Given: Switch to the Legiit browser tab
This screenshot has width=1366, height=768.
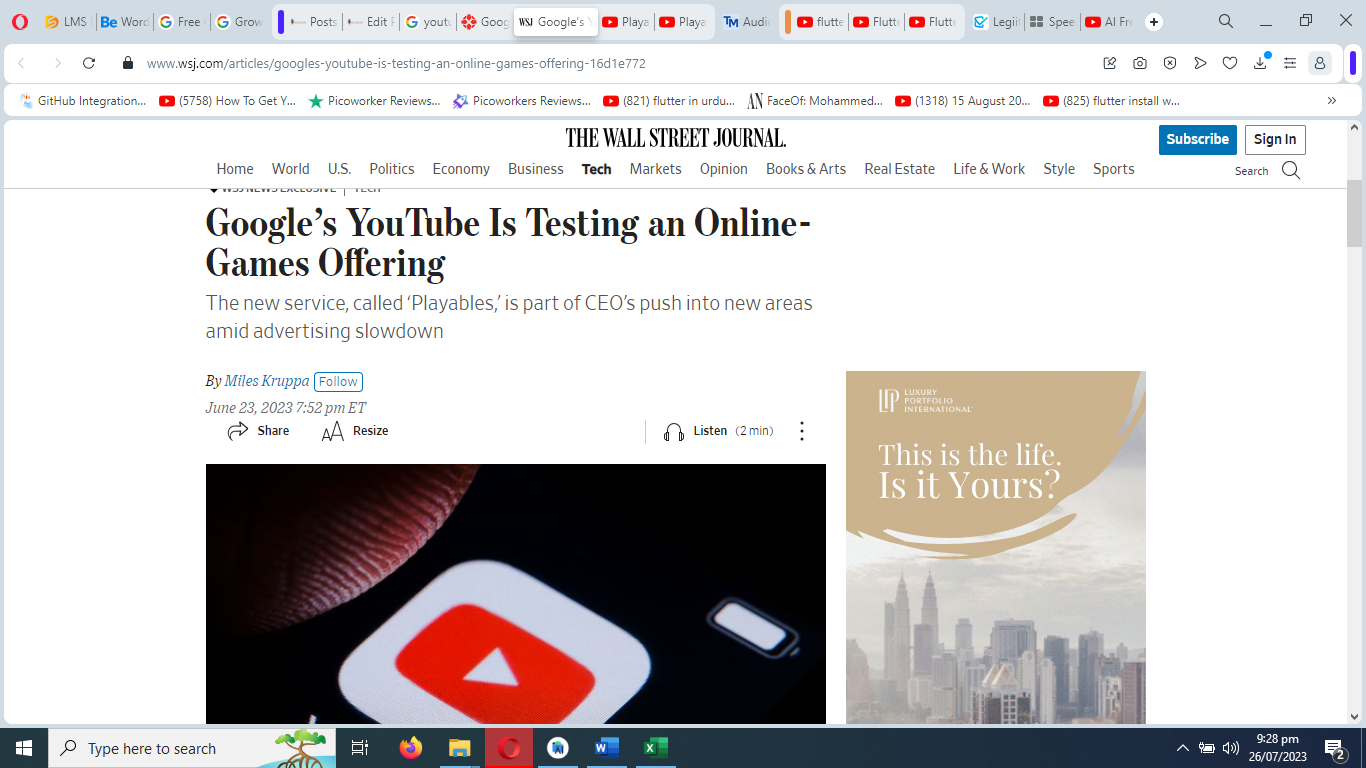Looking at the screenshot, I should click(996, 22).
